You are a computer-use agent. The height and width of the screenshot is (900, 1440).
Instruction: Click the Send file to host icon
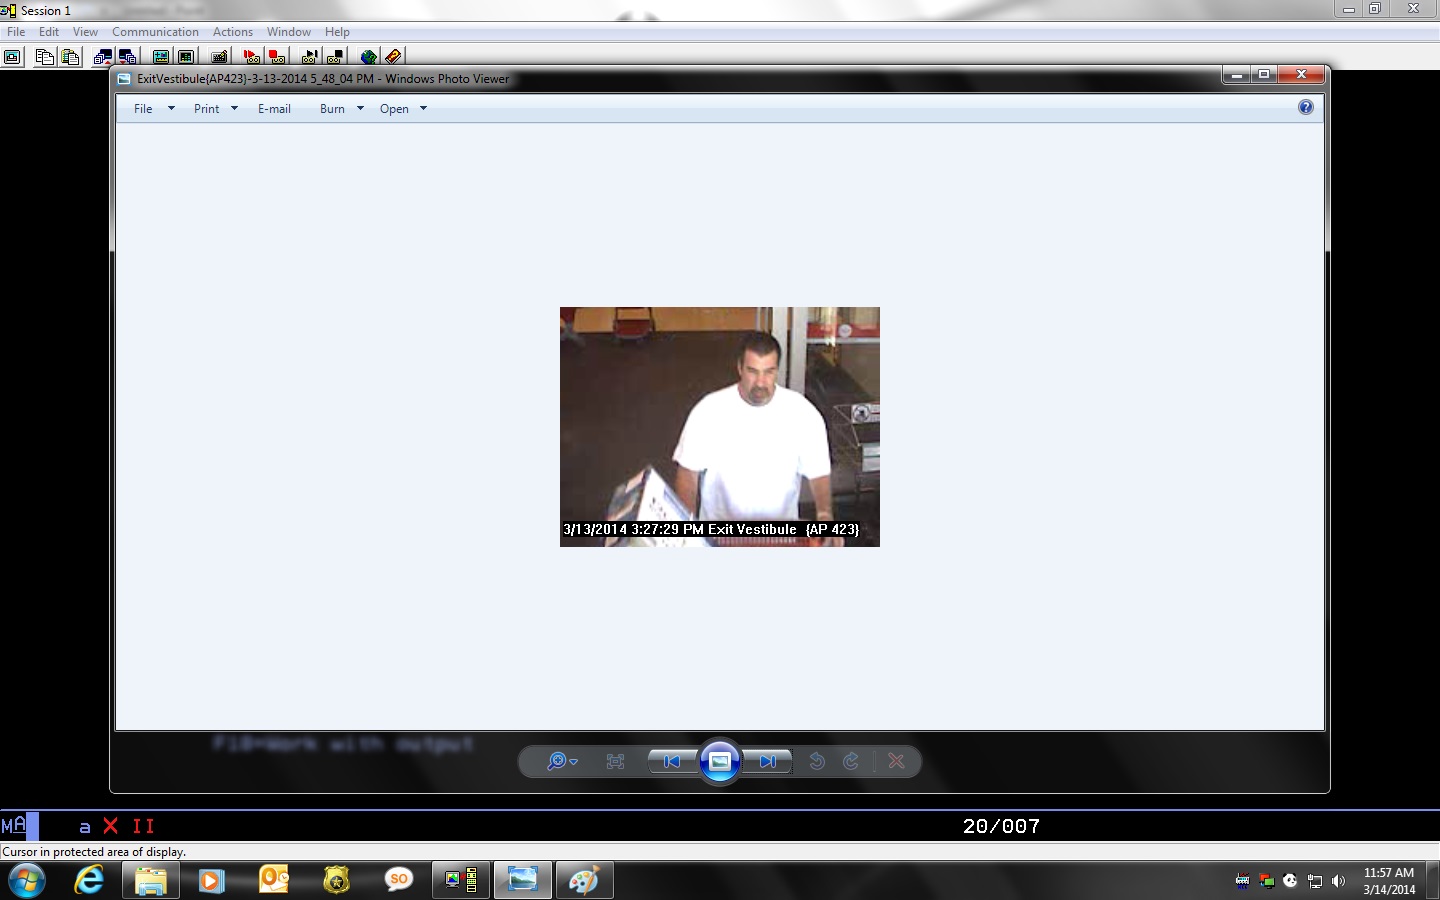(102, 57)
